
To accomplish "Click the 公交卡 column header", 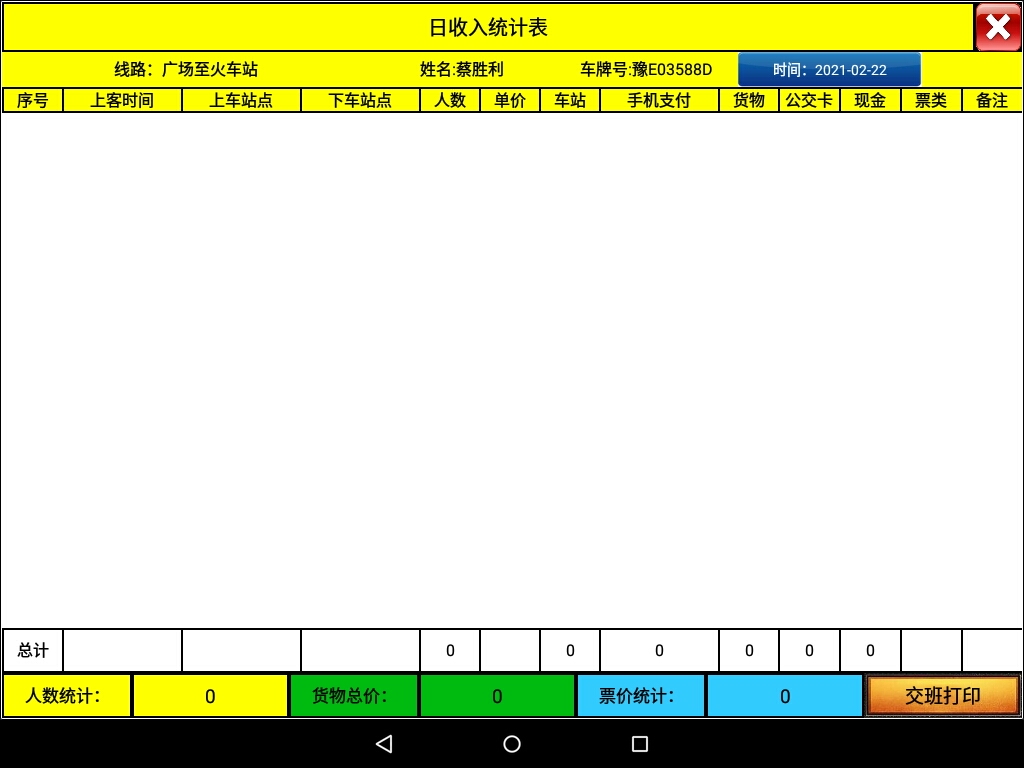I will click(x=809, y=100).
